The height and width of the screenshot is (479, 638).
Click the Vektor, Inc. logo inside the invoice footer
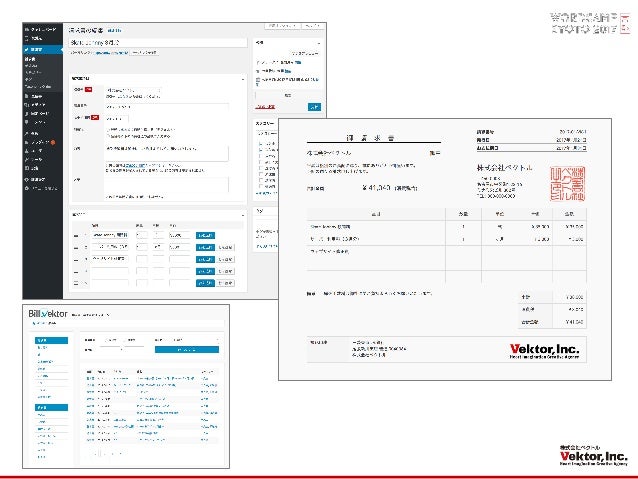click(544, 350)
